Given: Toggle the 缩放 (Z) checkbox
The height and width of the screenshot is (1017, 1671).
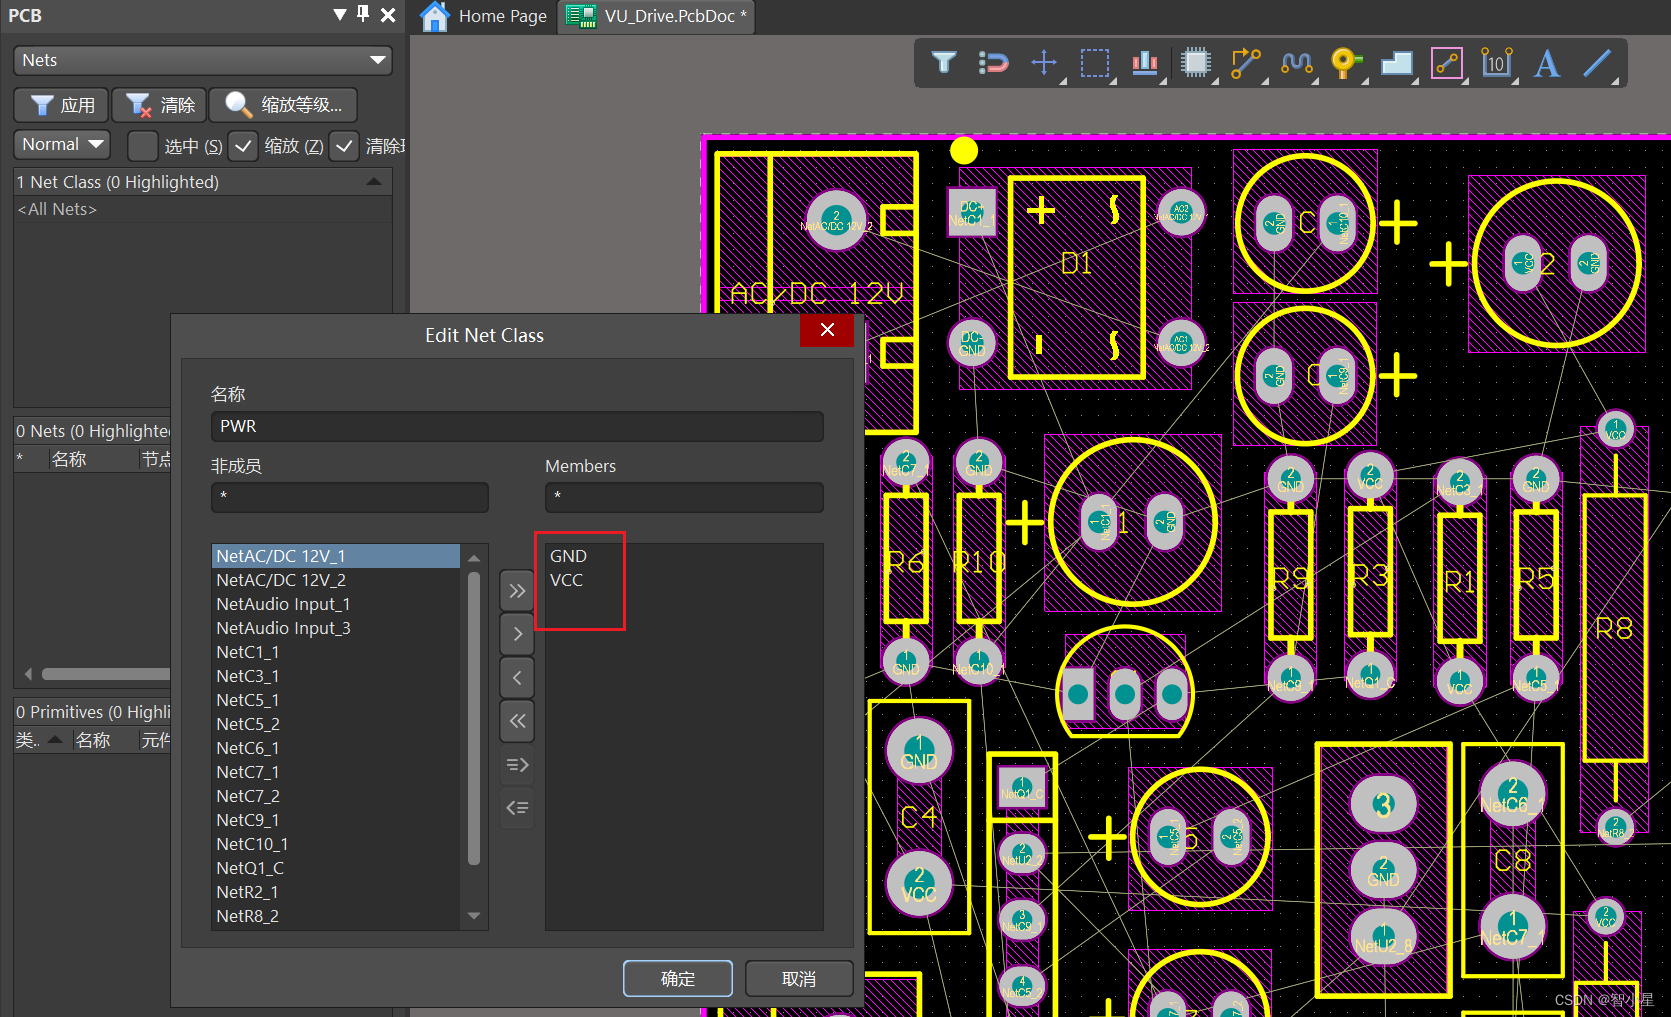Looking at the screenshot, I should coord(243,146).
